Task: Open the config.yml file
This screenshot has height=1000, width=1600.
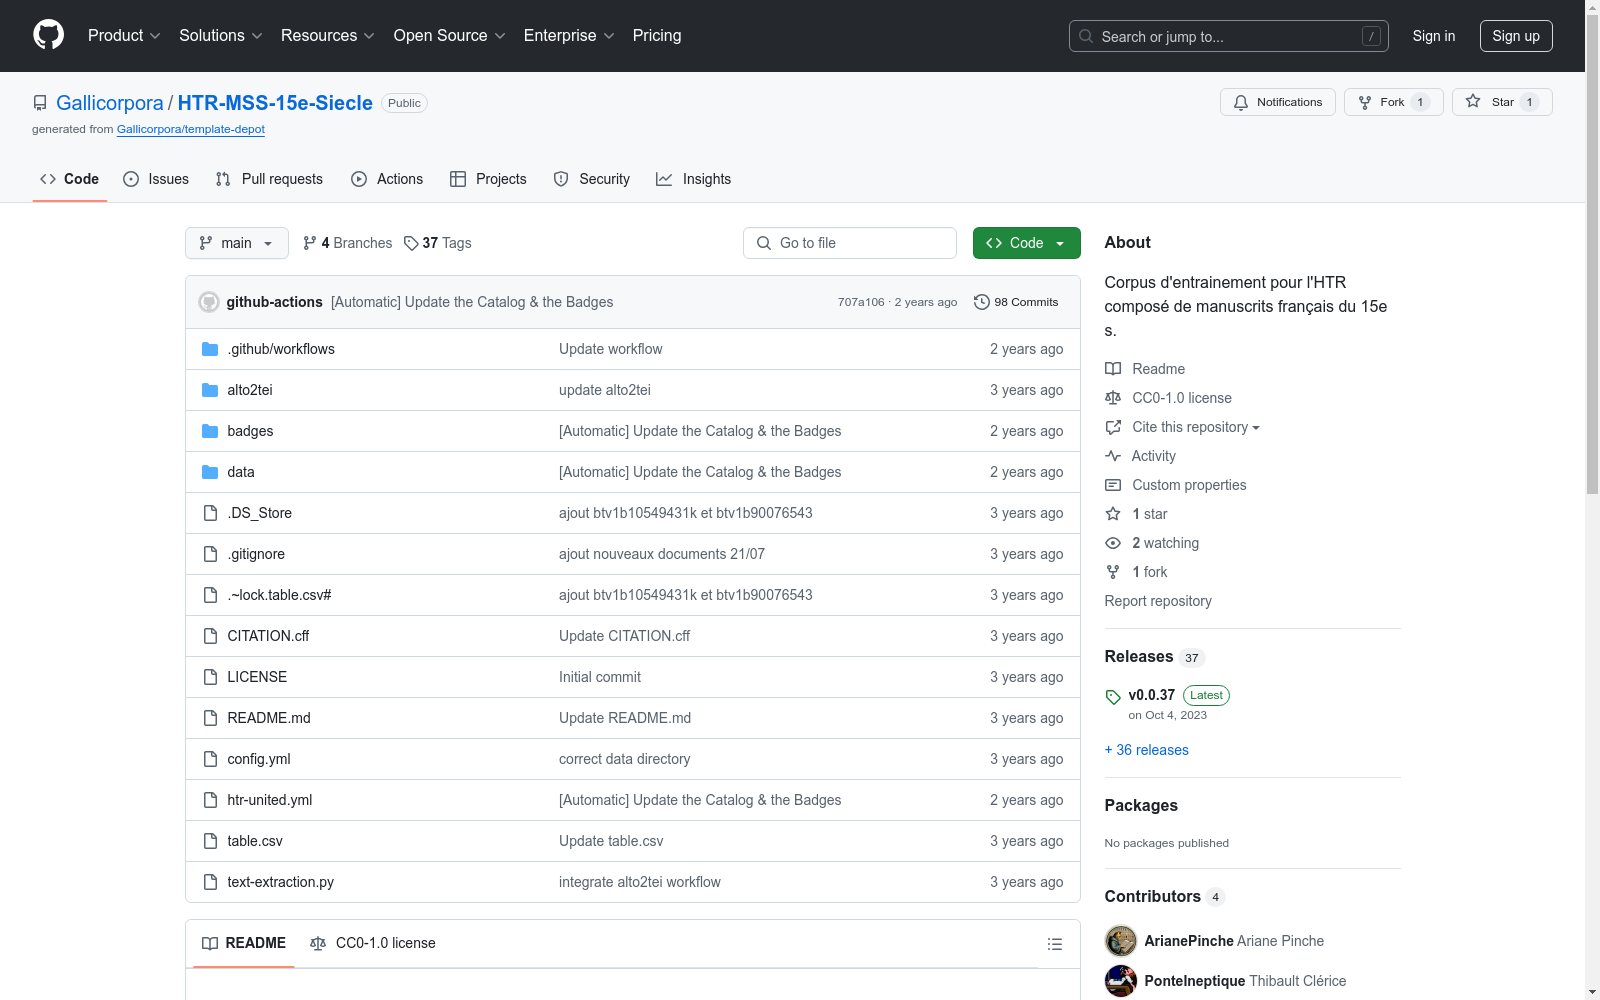Action: [x=259, y=759]
